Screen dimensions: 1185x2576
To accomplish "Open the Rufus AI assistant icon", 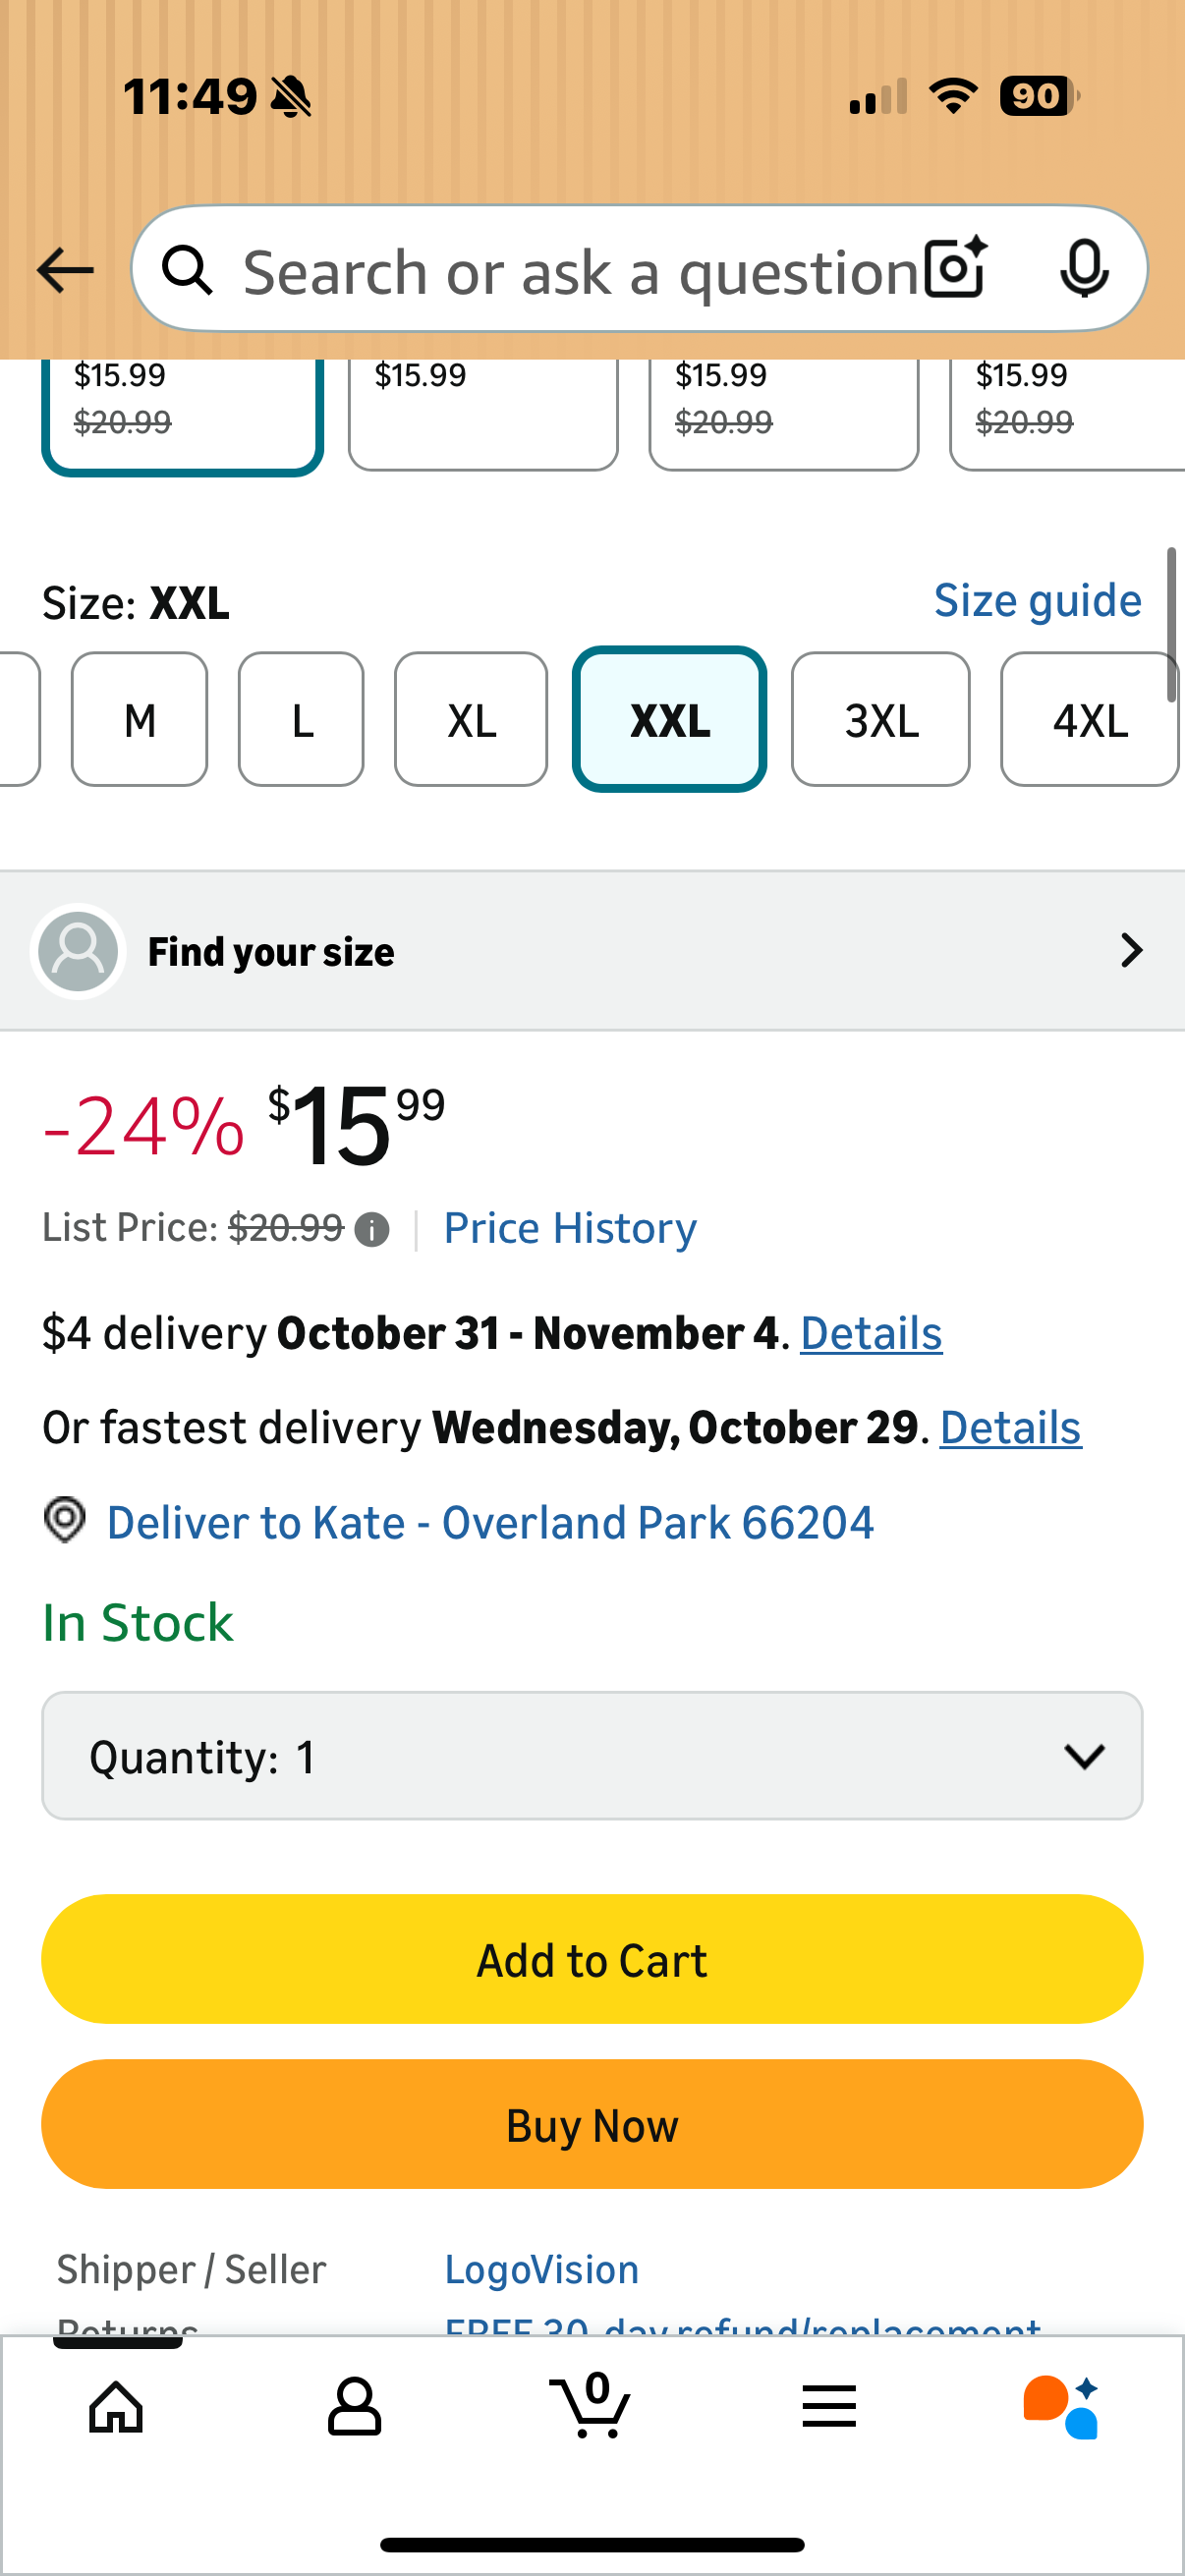I will click(1062, 2405).
